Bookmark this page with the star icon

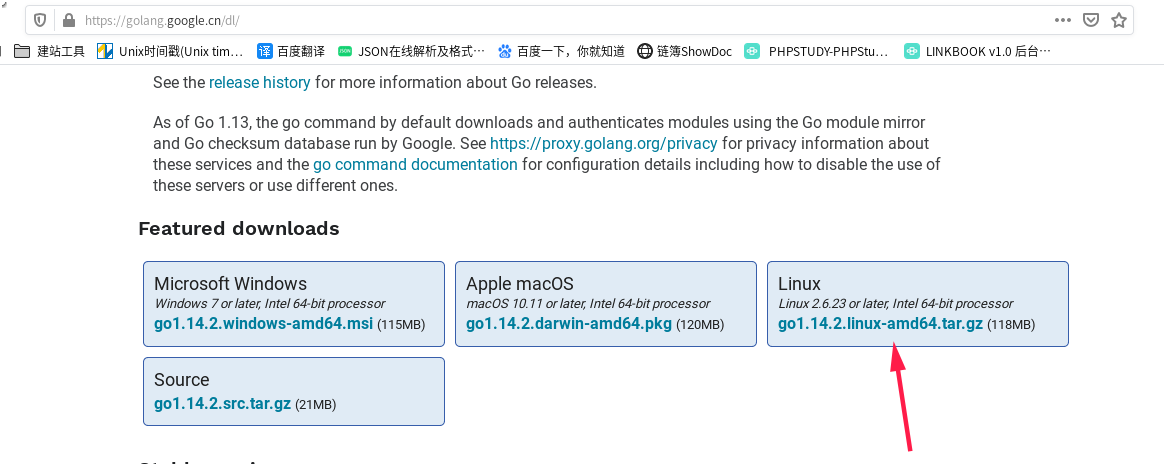(x=1119, y=20)
